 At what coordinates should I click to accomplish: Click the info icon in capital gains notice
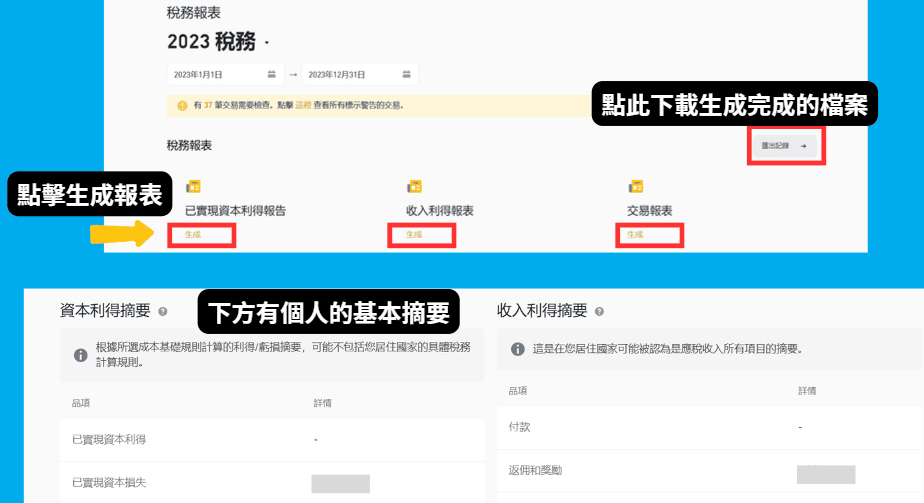coord(79,355)
